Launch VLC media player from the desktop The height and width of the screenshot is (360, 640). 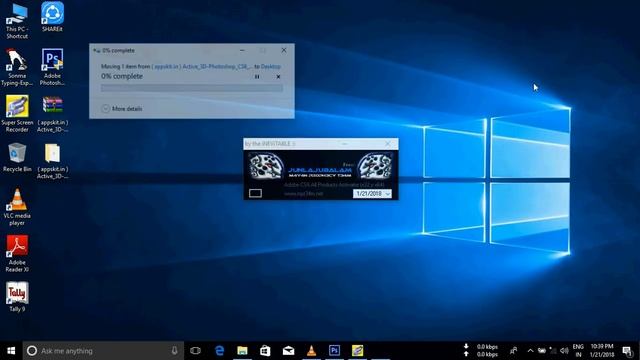[x=17, y=207]
